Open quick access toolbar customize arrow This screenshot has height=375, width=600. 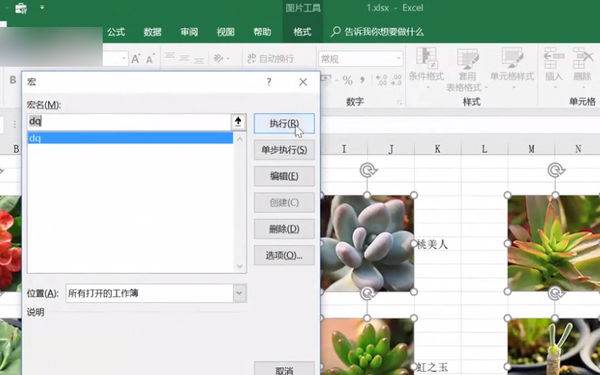click(42, 8)
